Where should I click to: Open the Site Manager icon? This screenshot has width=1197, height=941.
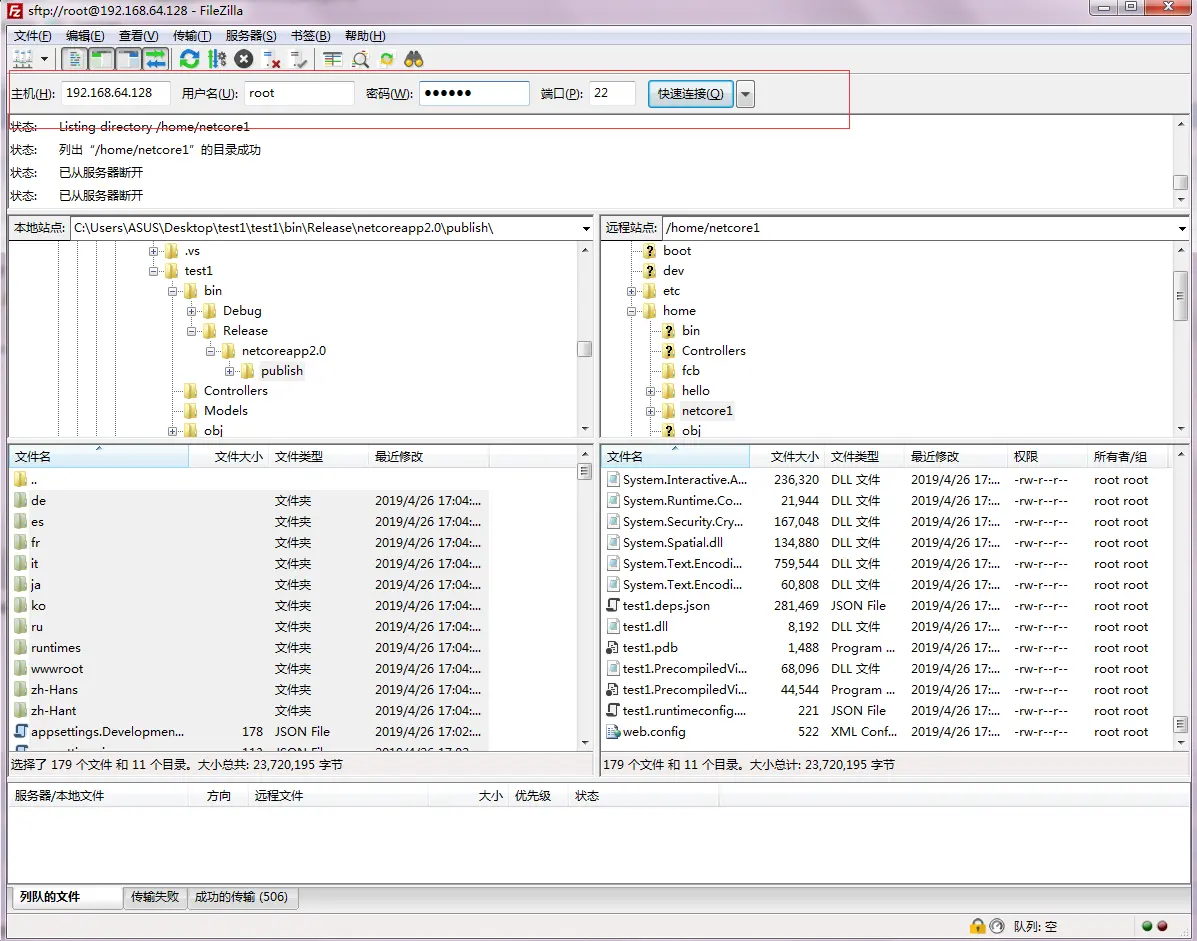click(x=23, y=59)
